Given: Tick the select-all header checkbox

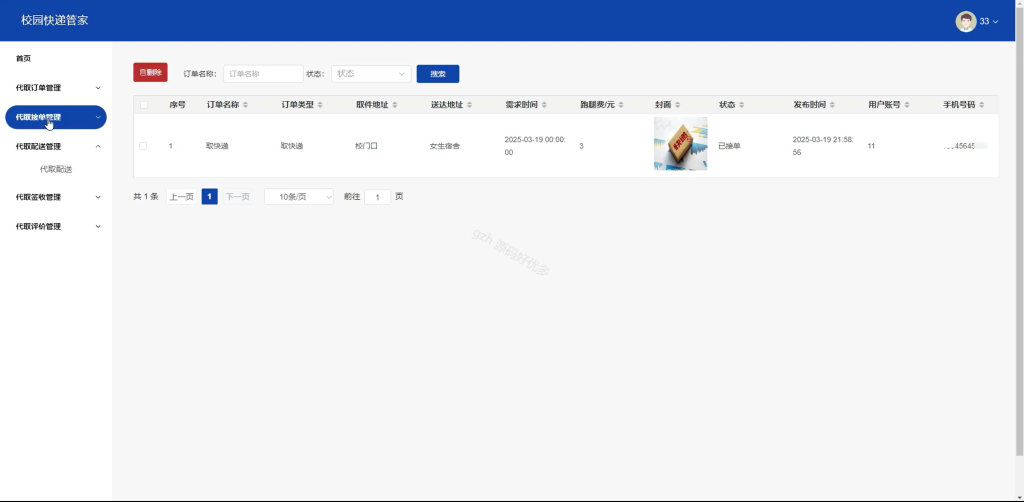Looking at the screenshot, I should coord(144,105).
